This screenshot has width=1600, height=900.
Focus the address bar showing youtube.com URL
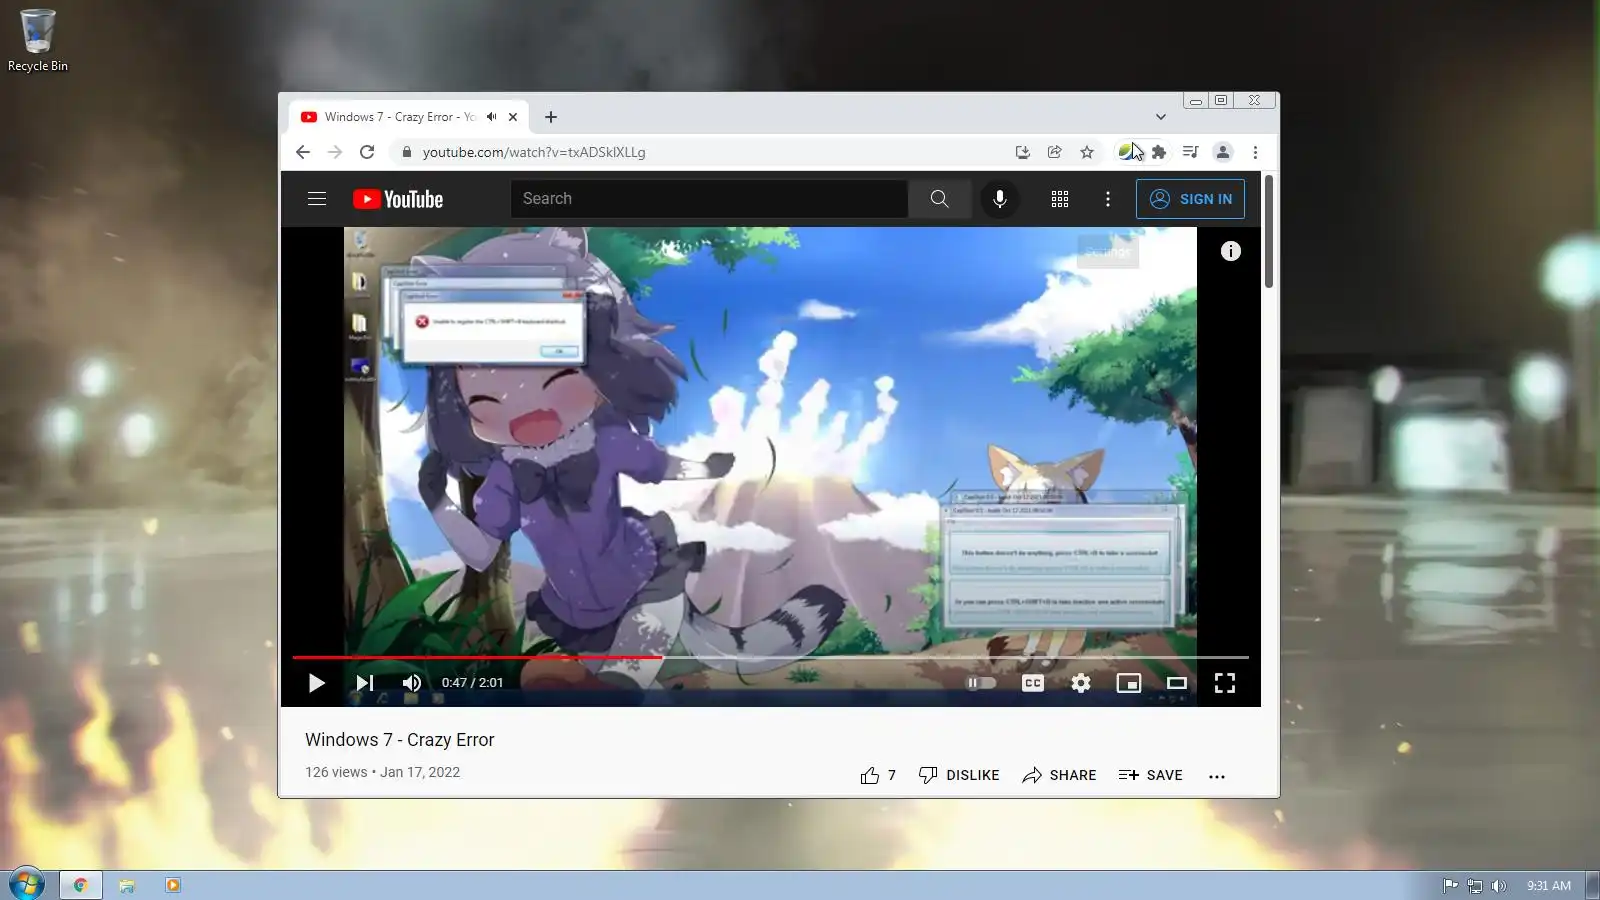coord(700,152)
